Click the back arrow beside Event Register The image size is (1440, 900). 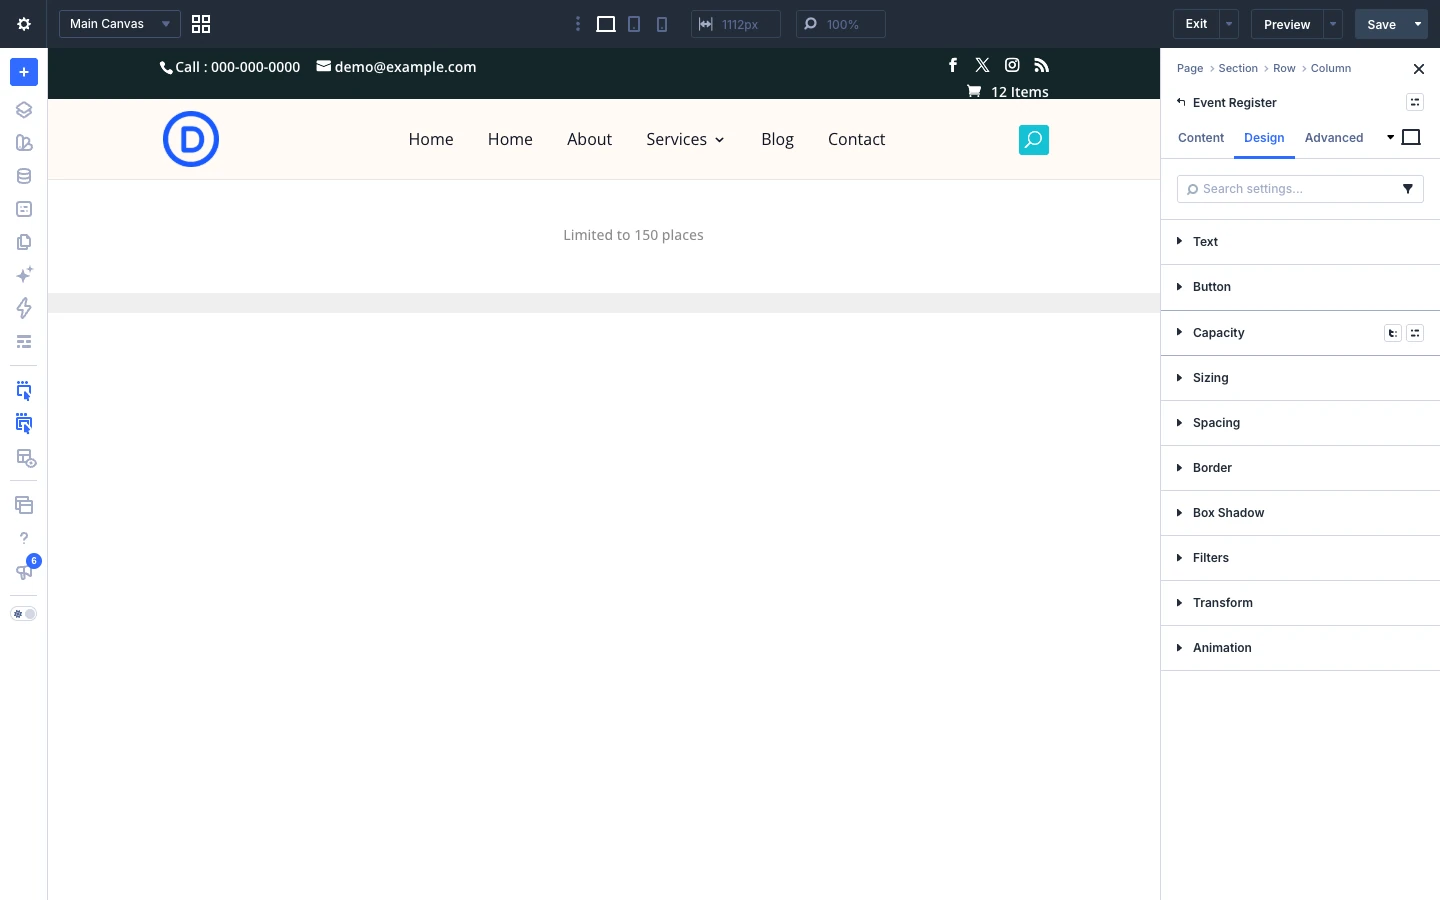tap(1181, 102)
